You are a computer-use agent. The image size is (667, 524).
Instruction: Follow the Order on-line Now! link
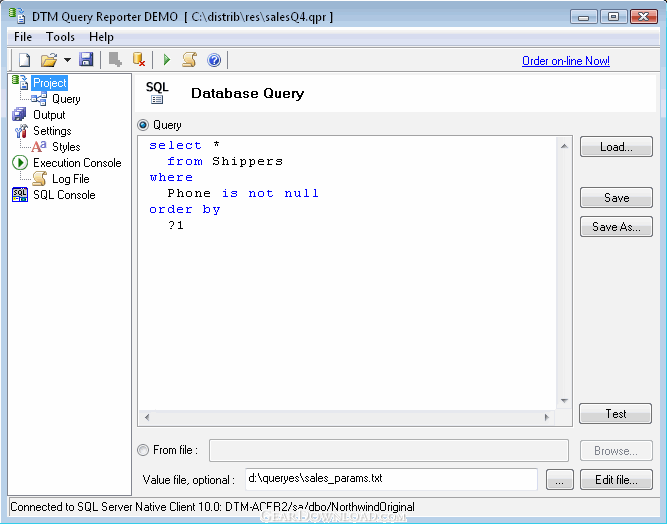(566, 61)
